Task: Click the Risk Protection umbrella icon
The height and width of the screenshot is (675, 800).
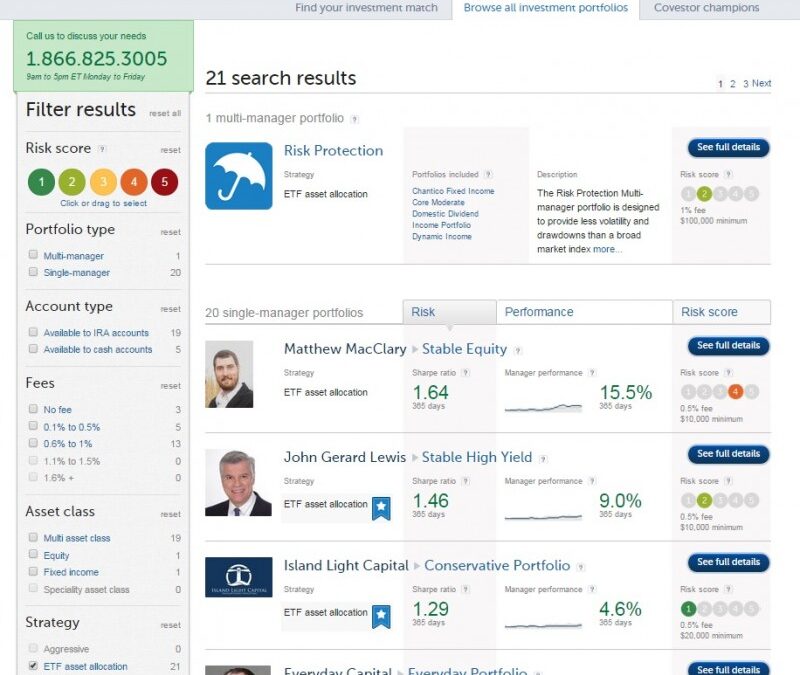Action: pyautogui.click(x=238, y=176)
